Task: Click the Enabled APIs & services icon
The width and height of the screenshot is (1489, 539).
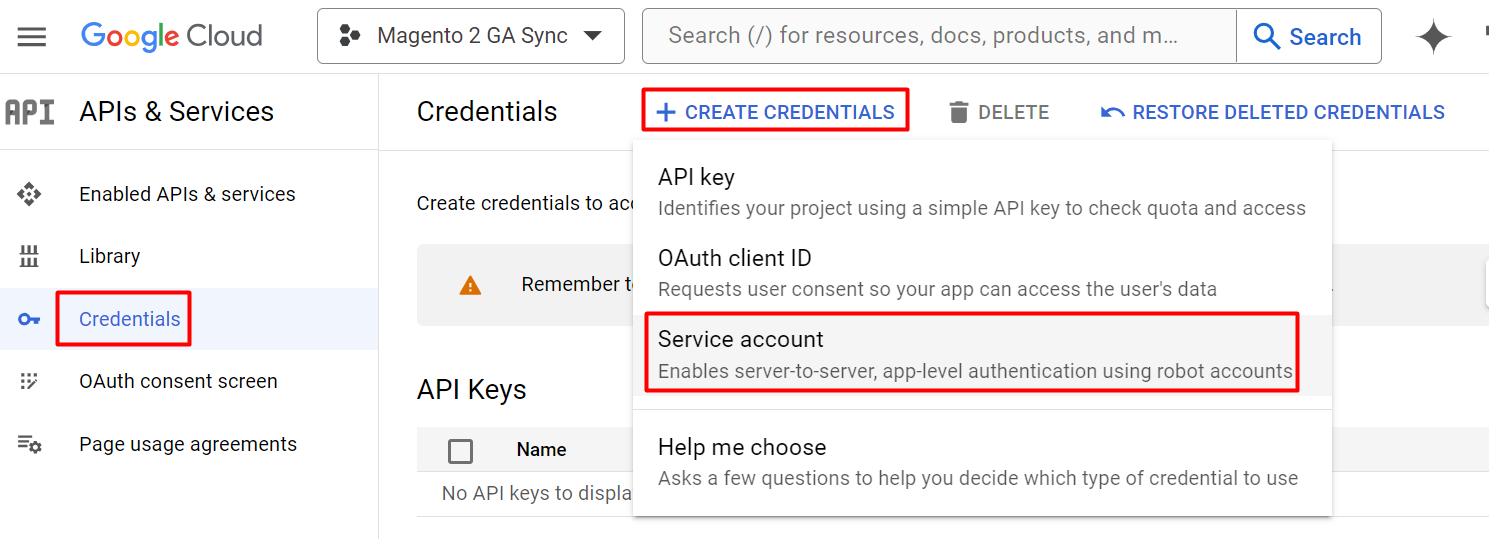Action: pos(30,194)
